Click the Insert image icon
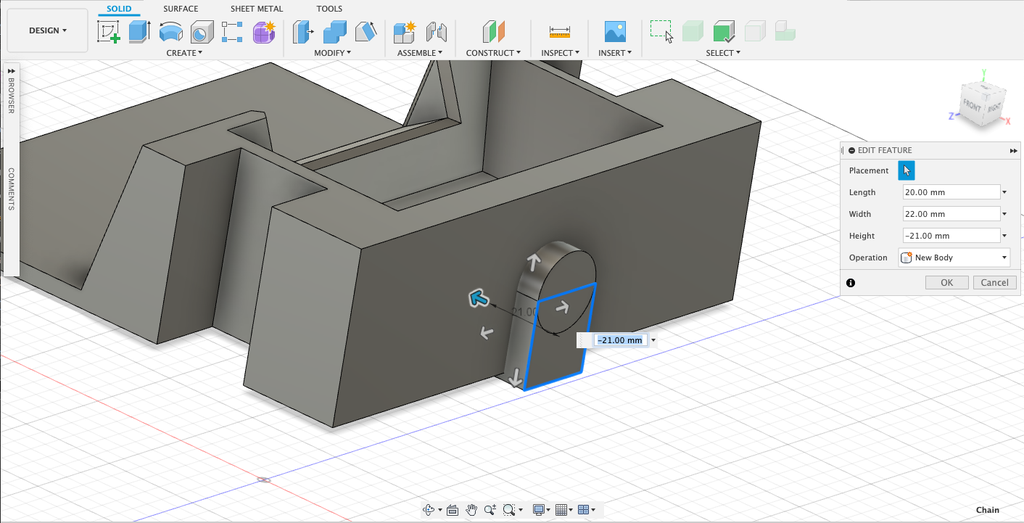 pos(614,31)
